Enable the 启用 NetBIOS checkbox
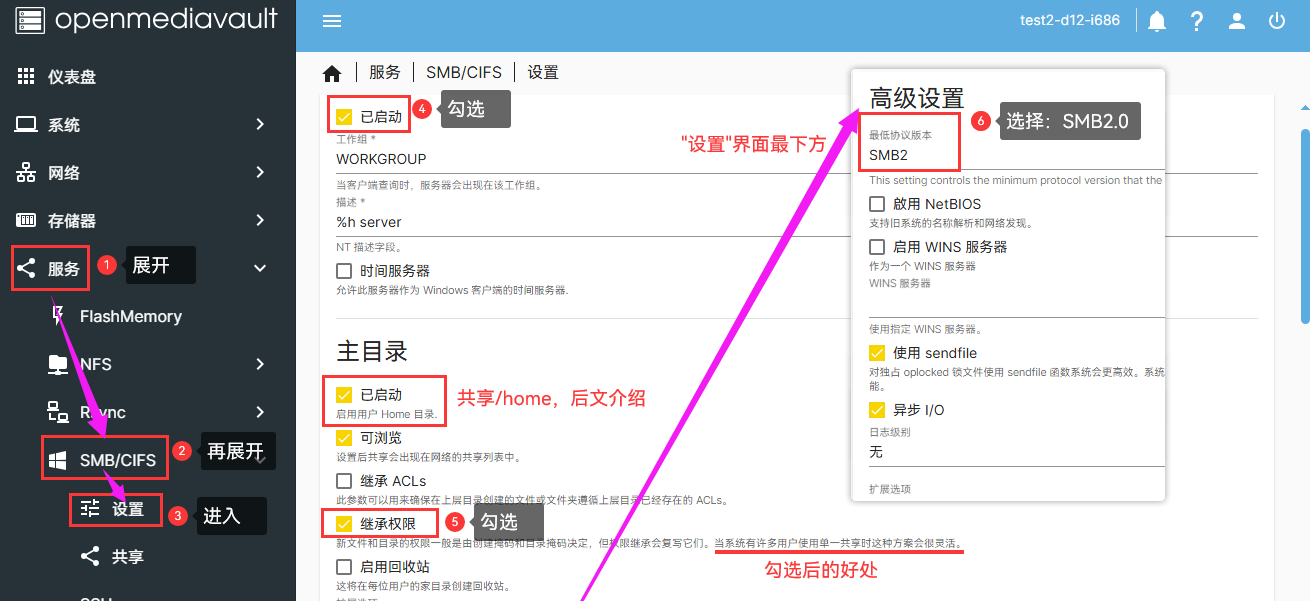The width and height of the screenshot is (1310, 601). pos(876,203)
